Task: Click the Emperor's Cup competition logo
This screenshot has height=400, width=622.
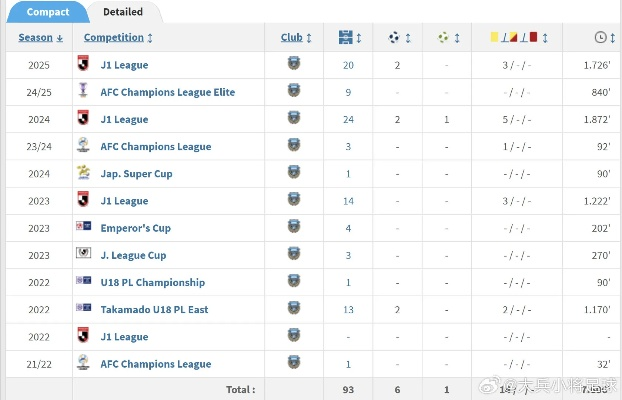Action: [x=83, y=228]
